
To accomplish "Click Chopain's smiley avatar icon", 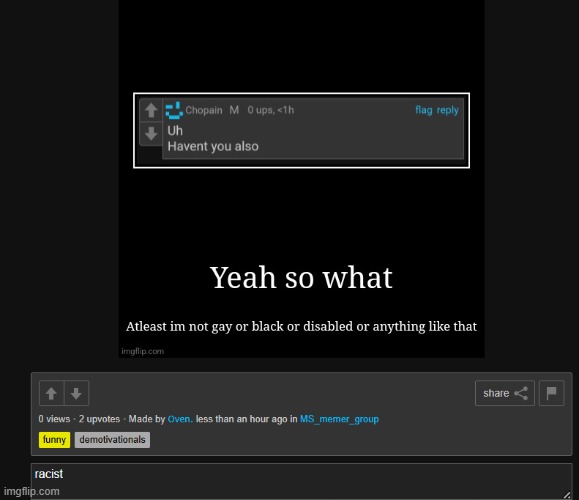I will (174, 110).
